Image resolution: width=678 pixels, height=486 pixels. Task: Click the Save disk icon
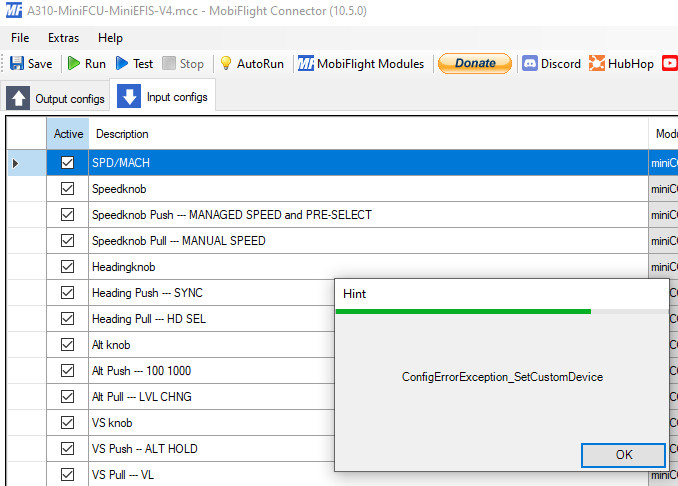[17, 63]
